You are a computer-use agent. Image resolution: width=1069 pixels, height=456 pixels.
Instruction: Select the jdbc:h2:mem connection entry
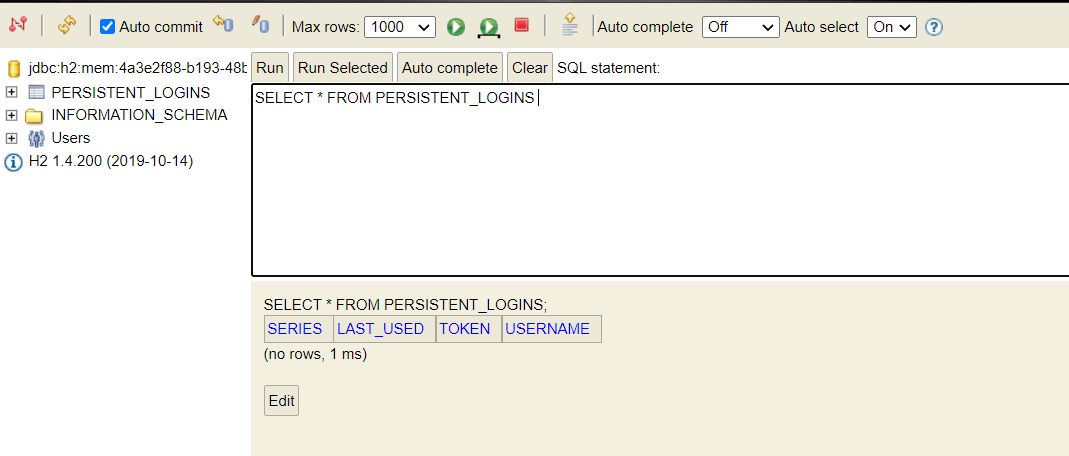coord(138,68)
